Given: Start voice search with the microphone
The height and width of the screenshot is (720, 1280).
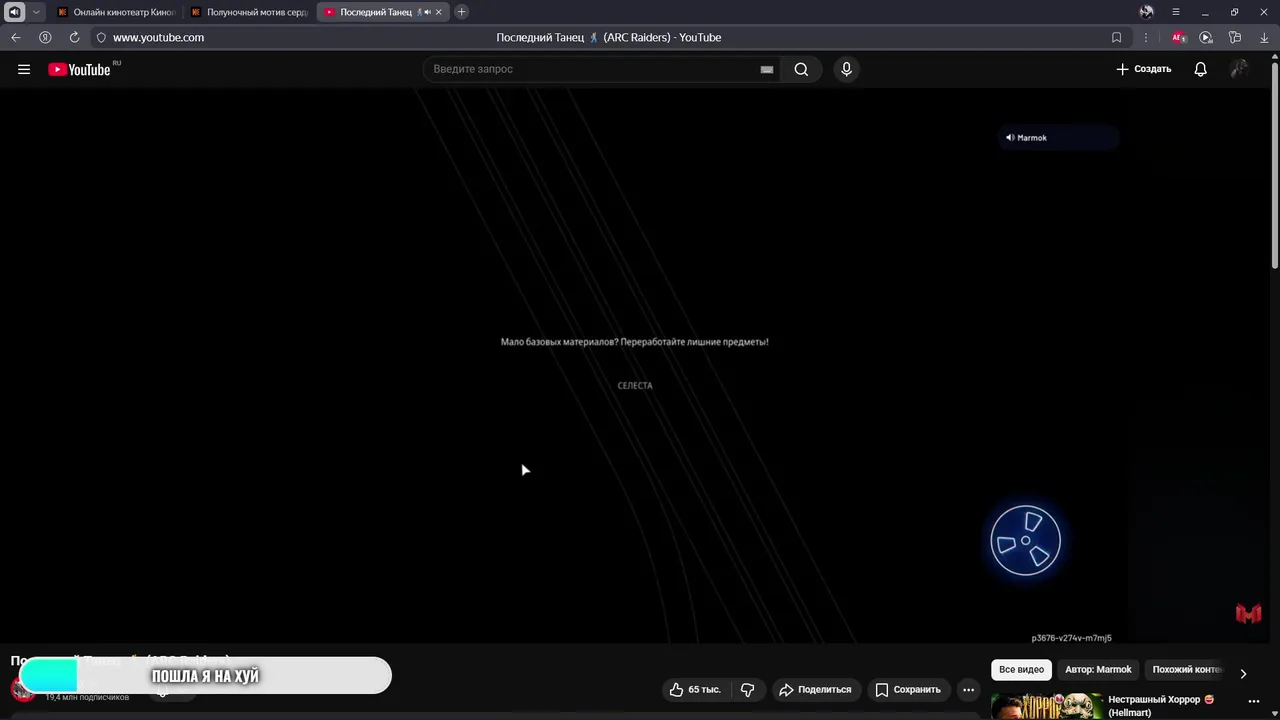Looking at the screenshot, I should coord(846,69).
